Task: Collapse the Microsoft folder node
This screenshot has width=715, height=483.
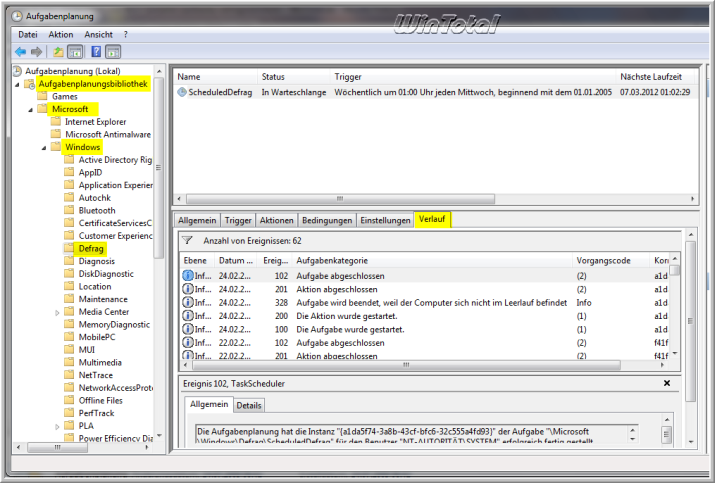Action: [x=31, y=109]
